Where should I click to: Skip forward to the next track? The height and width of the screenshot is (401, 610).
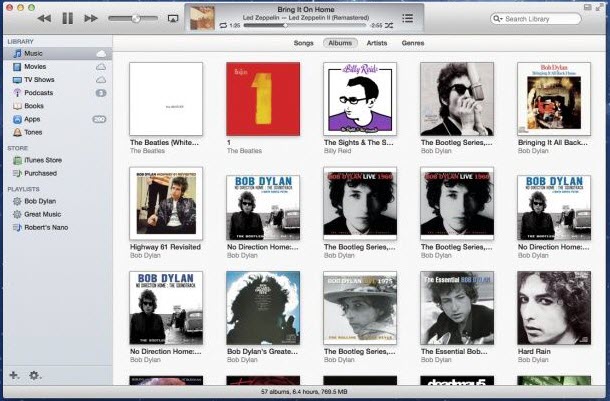click(x=91, y=18)
